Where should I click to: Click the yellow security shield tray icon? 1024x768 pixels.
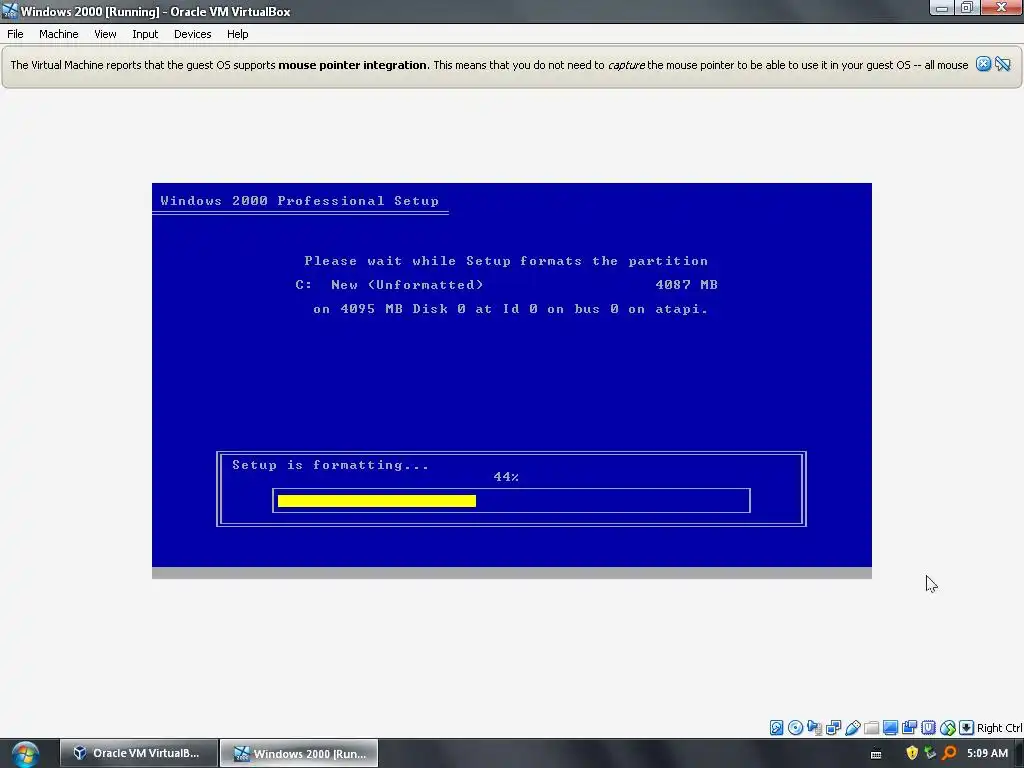(912, 753)
